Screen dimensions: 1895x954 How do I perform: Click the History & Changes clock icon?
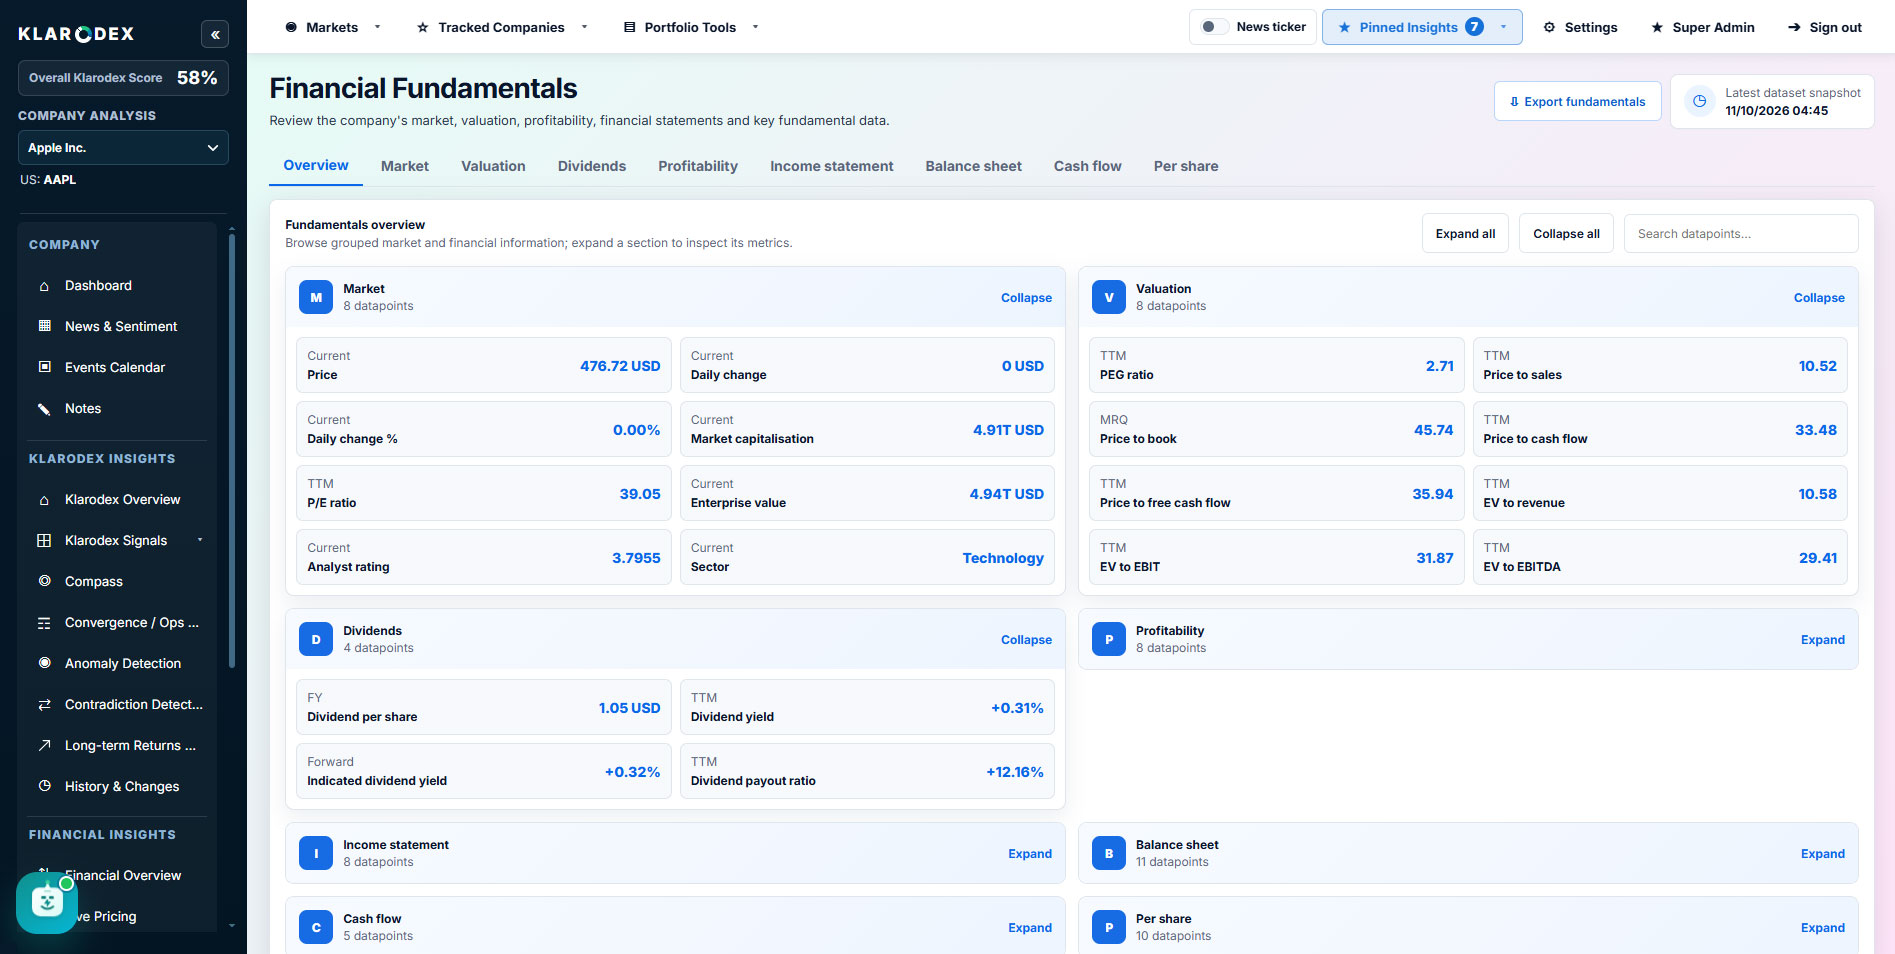point(44,786)
